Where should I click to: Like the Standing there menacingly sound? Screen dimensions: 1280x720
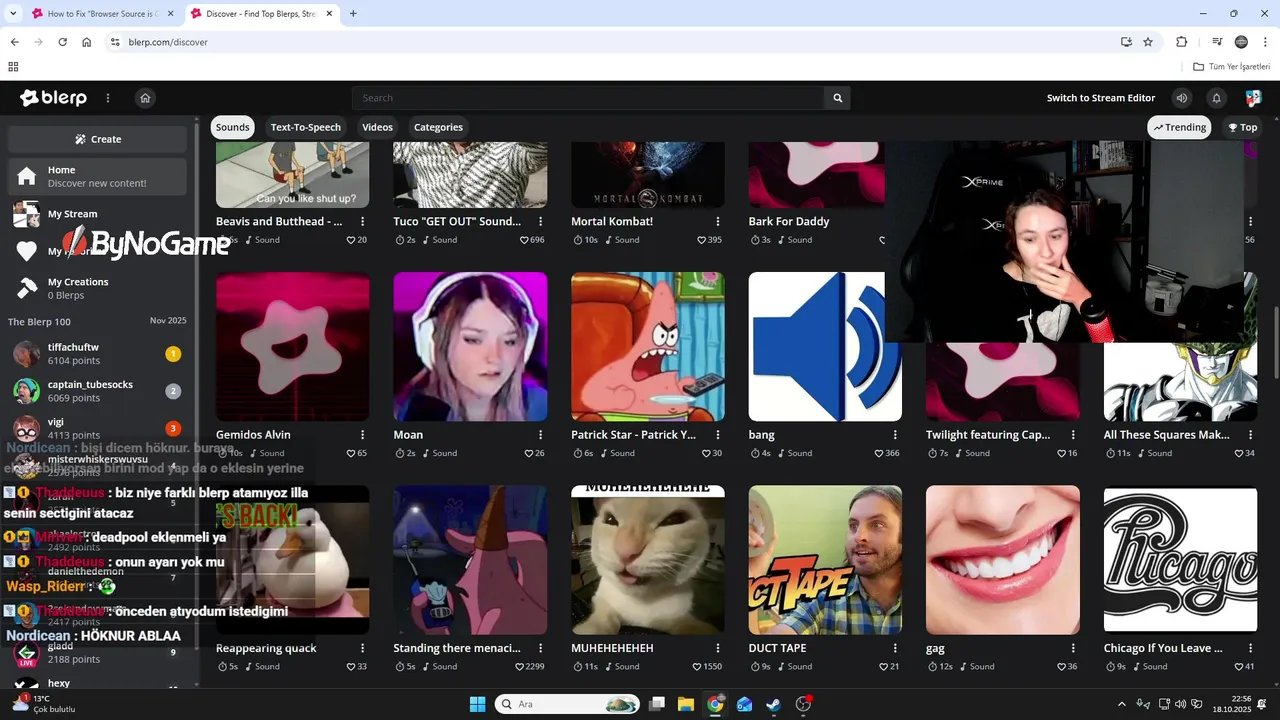pyautogui.click(x=520, y=666)
